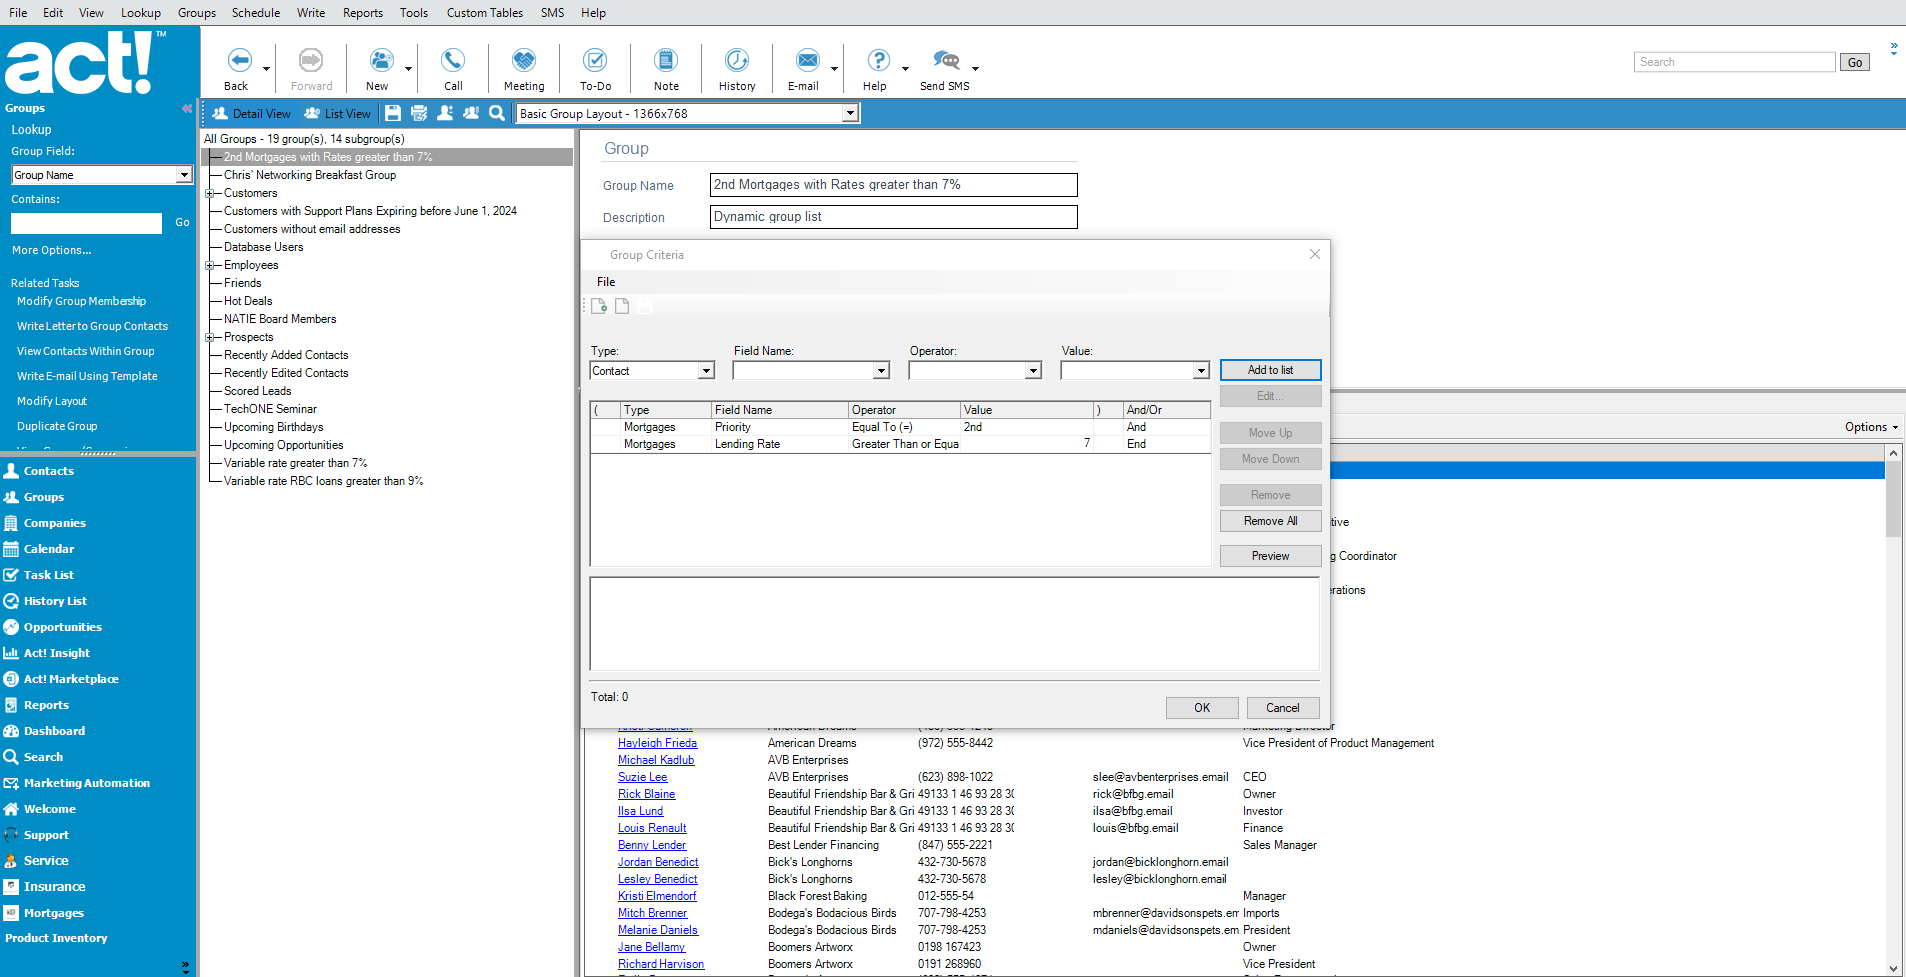
Task: Open the SMS menu
Action: 552,13
